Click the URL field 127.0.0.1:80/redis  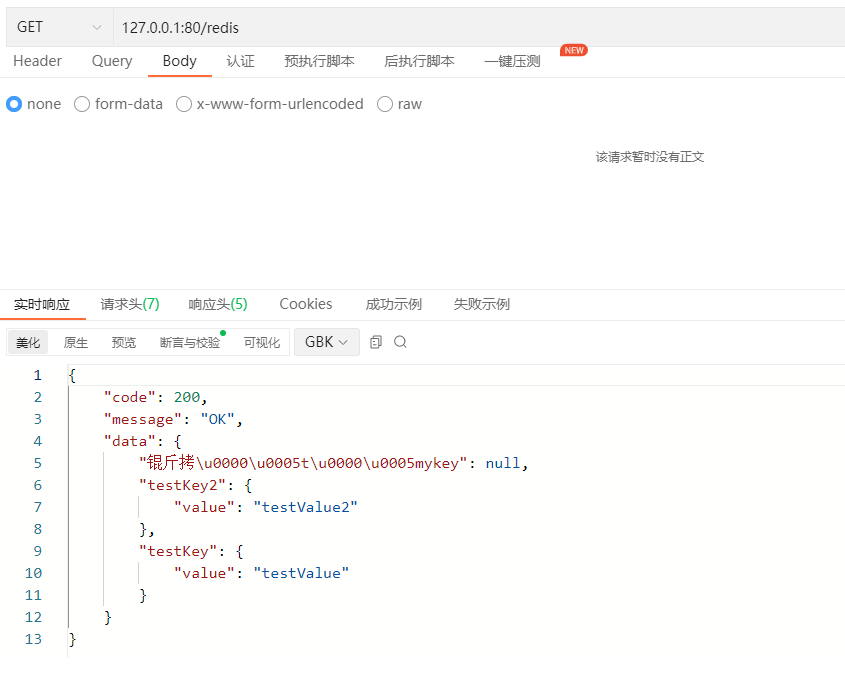coord(479,27)
